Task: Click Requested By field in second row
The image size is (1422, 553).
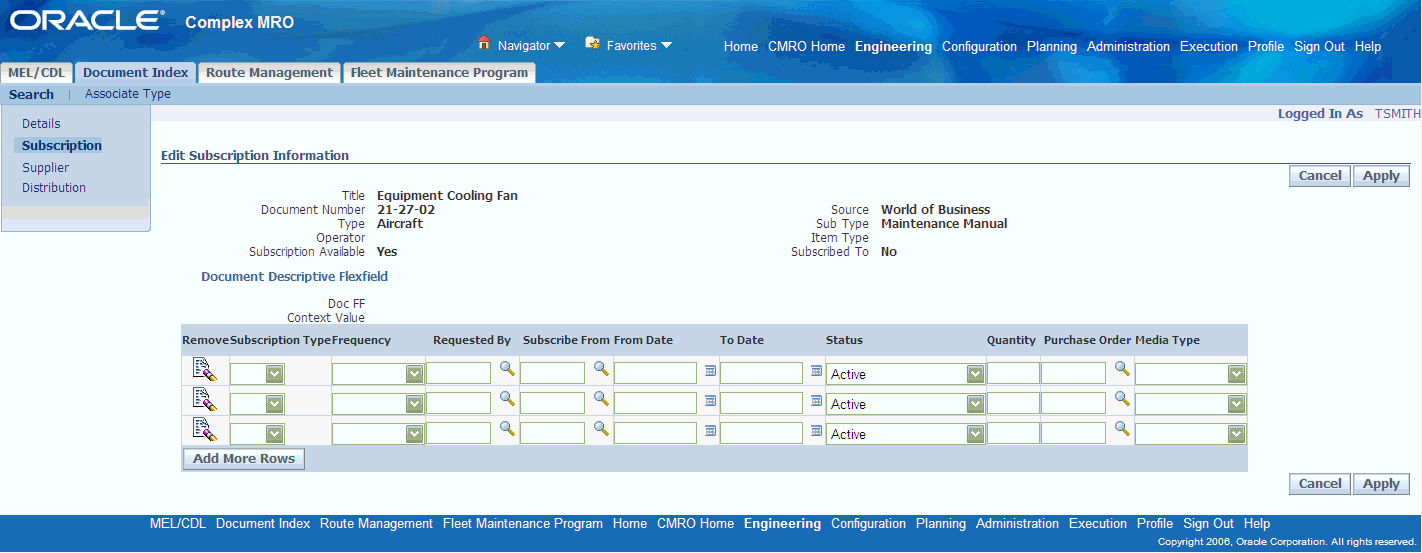Action: pos(459,404)
